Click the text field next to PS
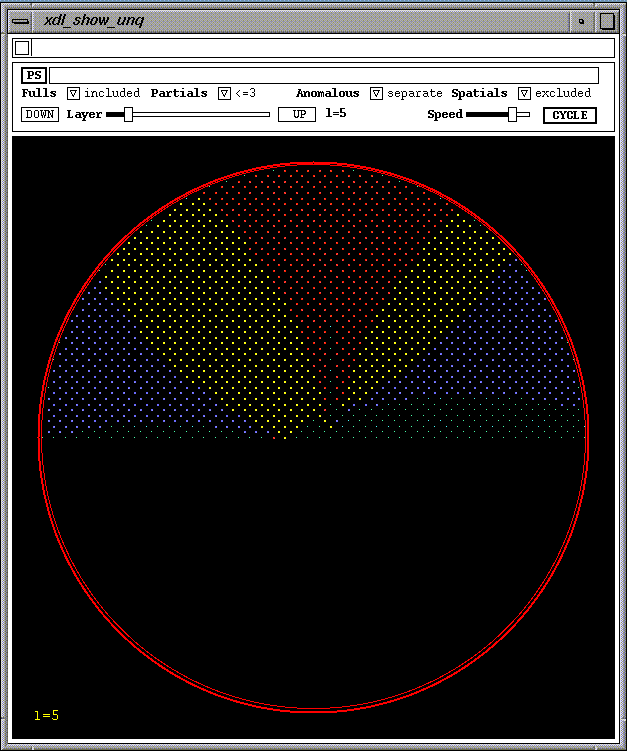Image resolution: width=627 pixels, height=751 pixels. (323, 75)
